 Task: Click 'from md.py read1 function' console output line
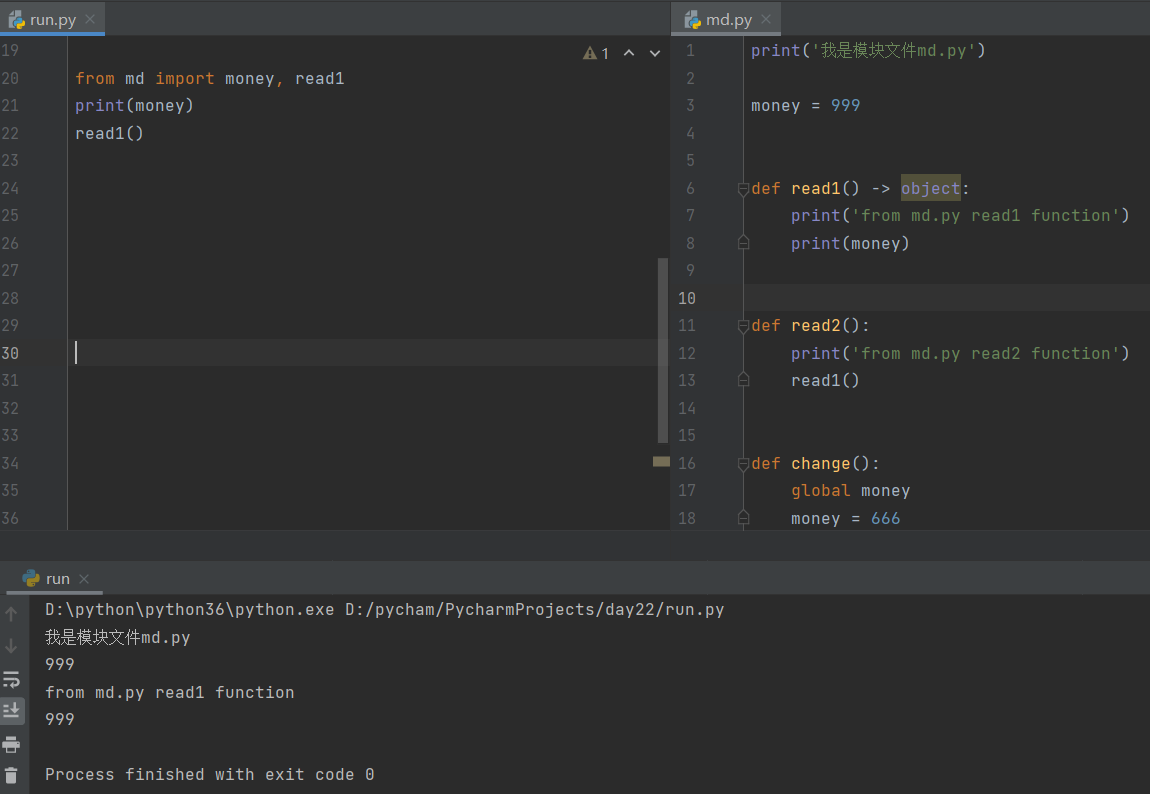[169, 692]
